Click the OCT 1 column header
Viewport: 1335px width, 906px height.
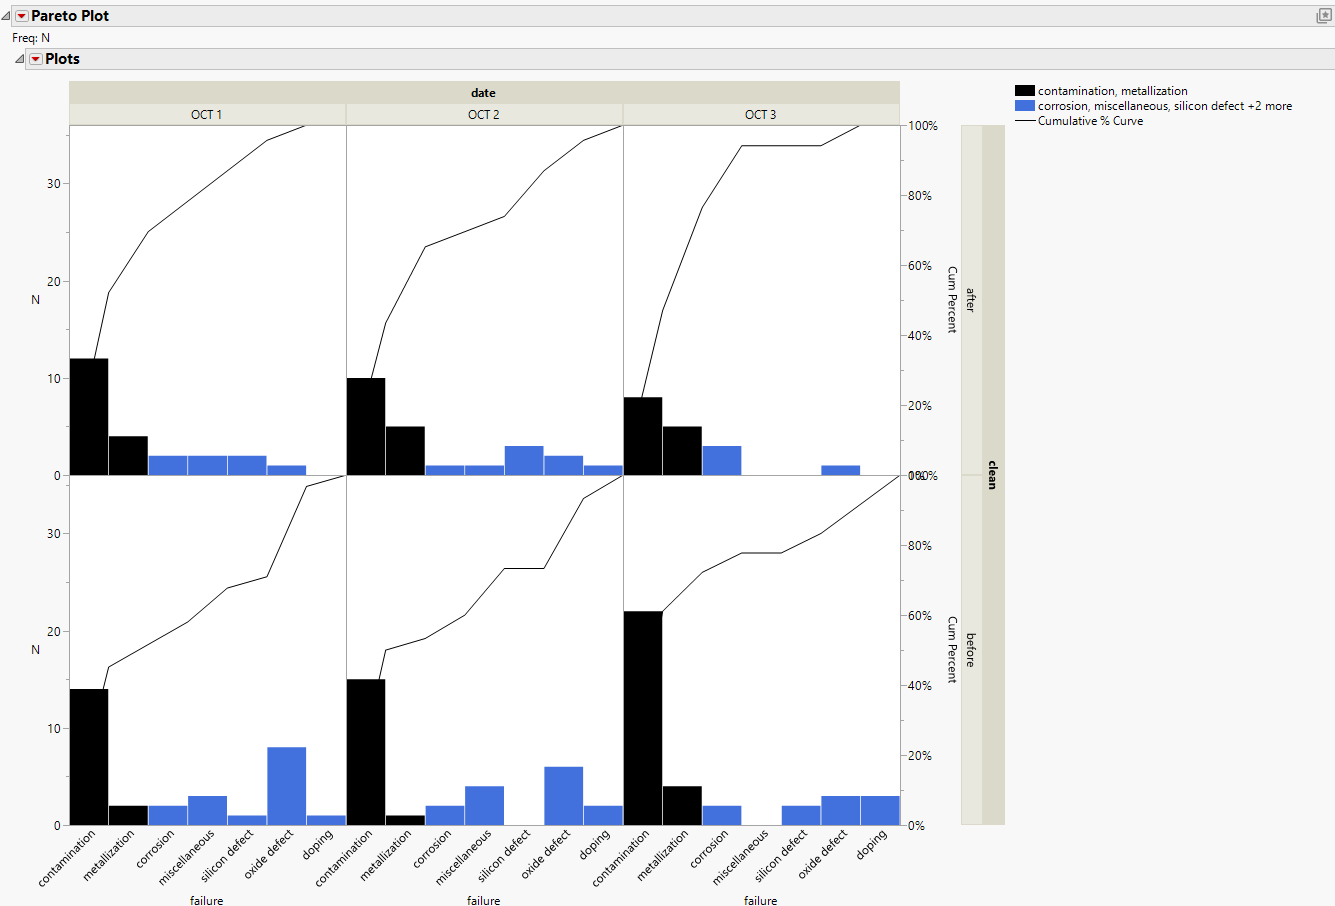206,114
